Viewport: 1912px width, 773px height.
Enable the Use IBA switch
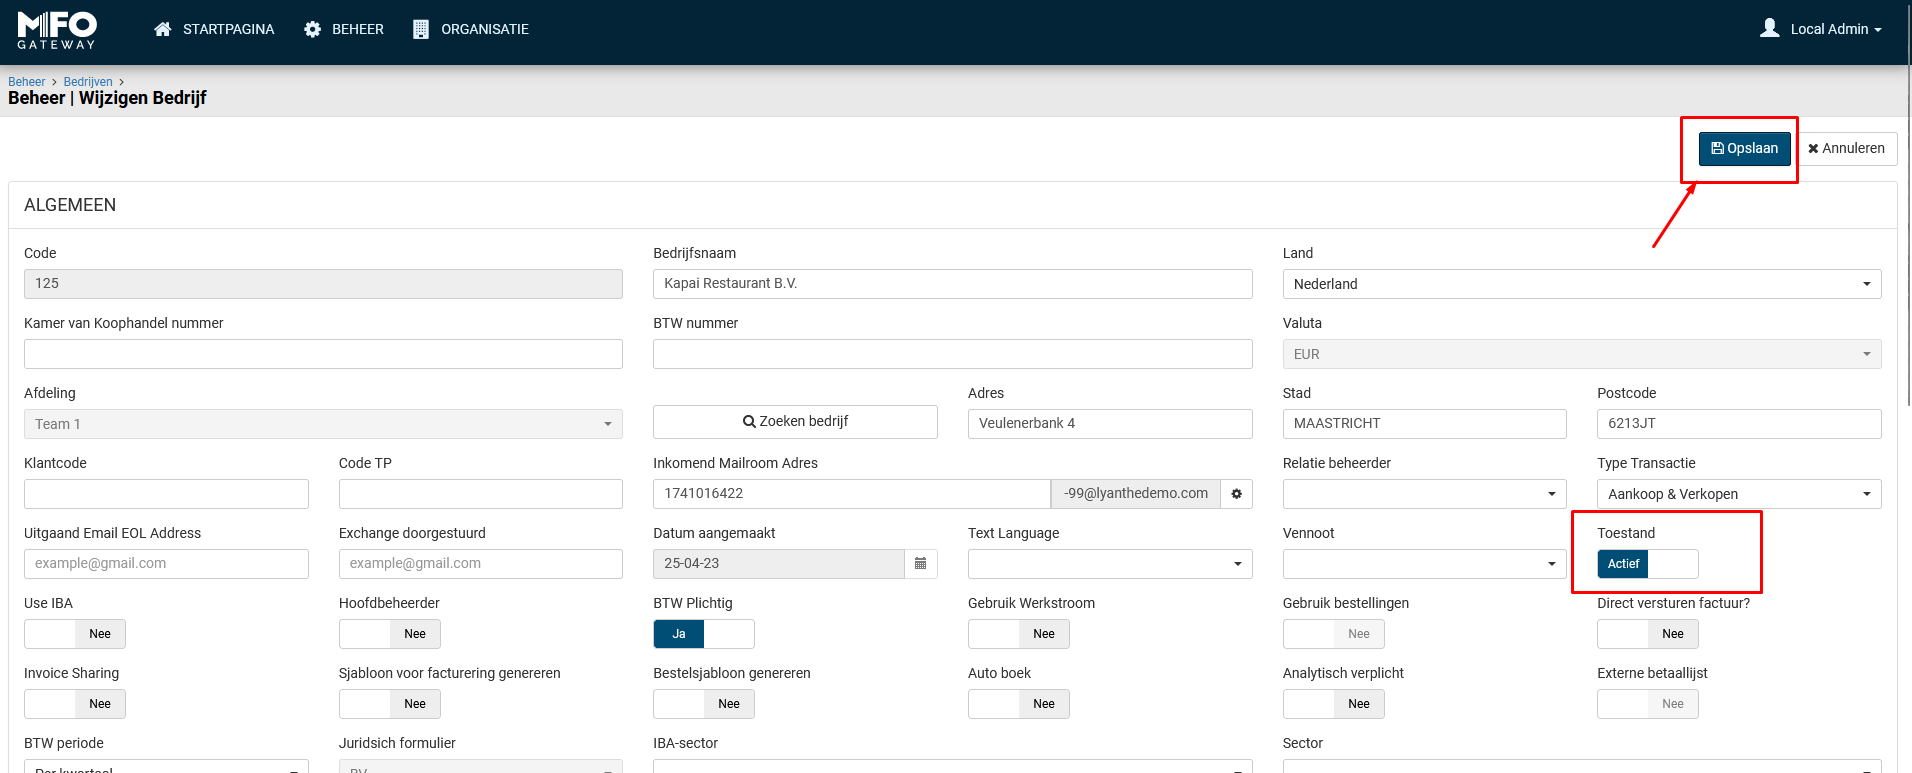coord(75,634)
